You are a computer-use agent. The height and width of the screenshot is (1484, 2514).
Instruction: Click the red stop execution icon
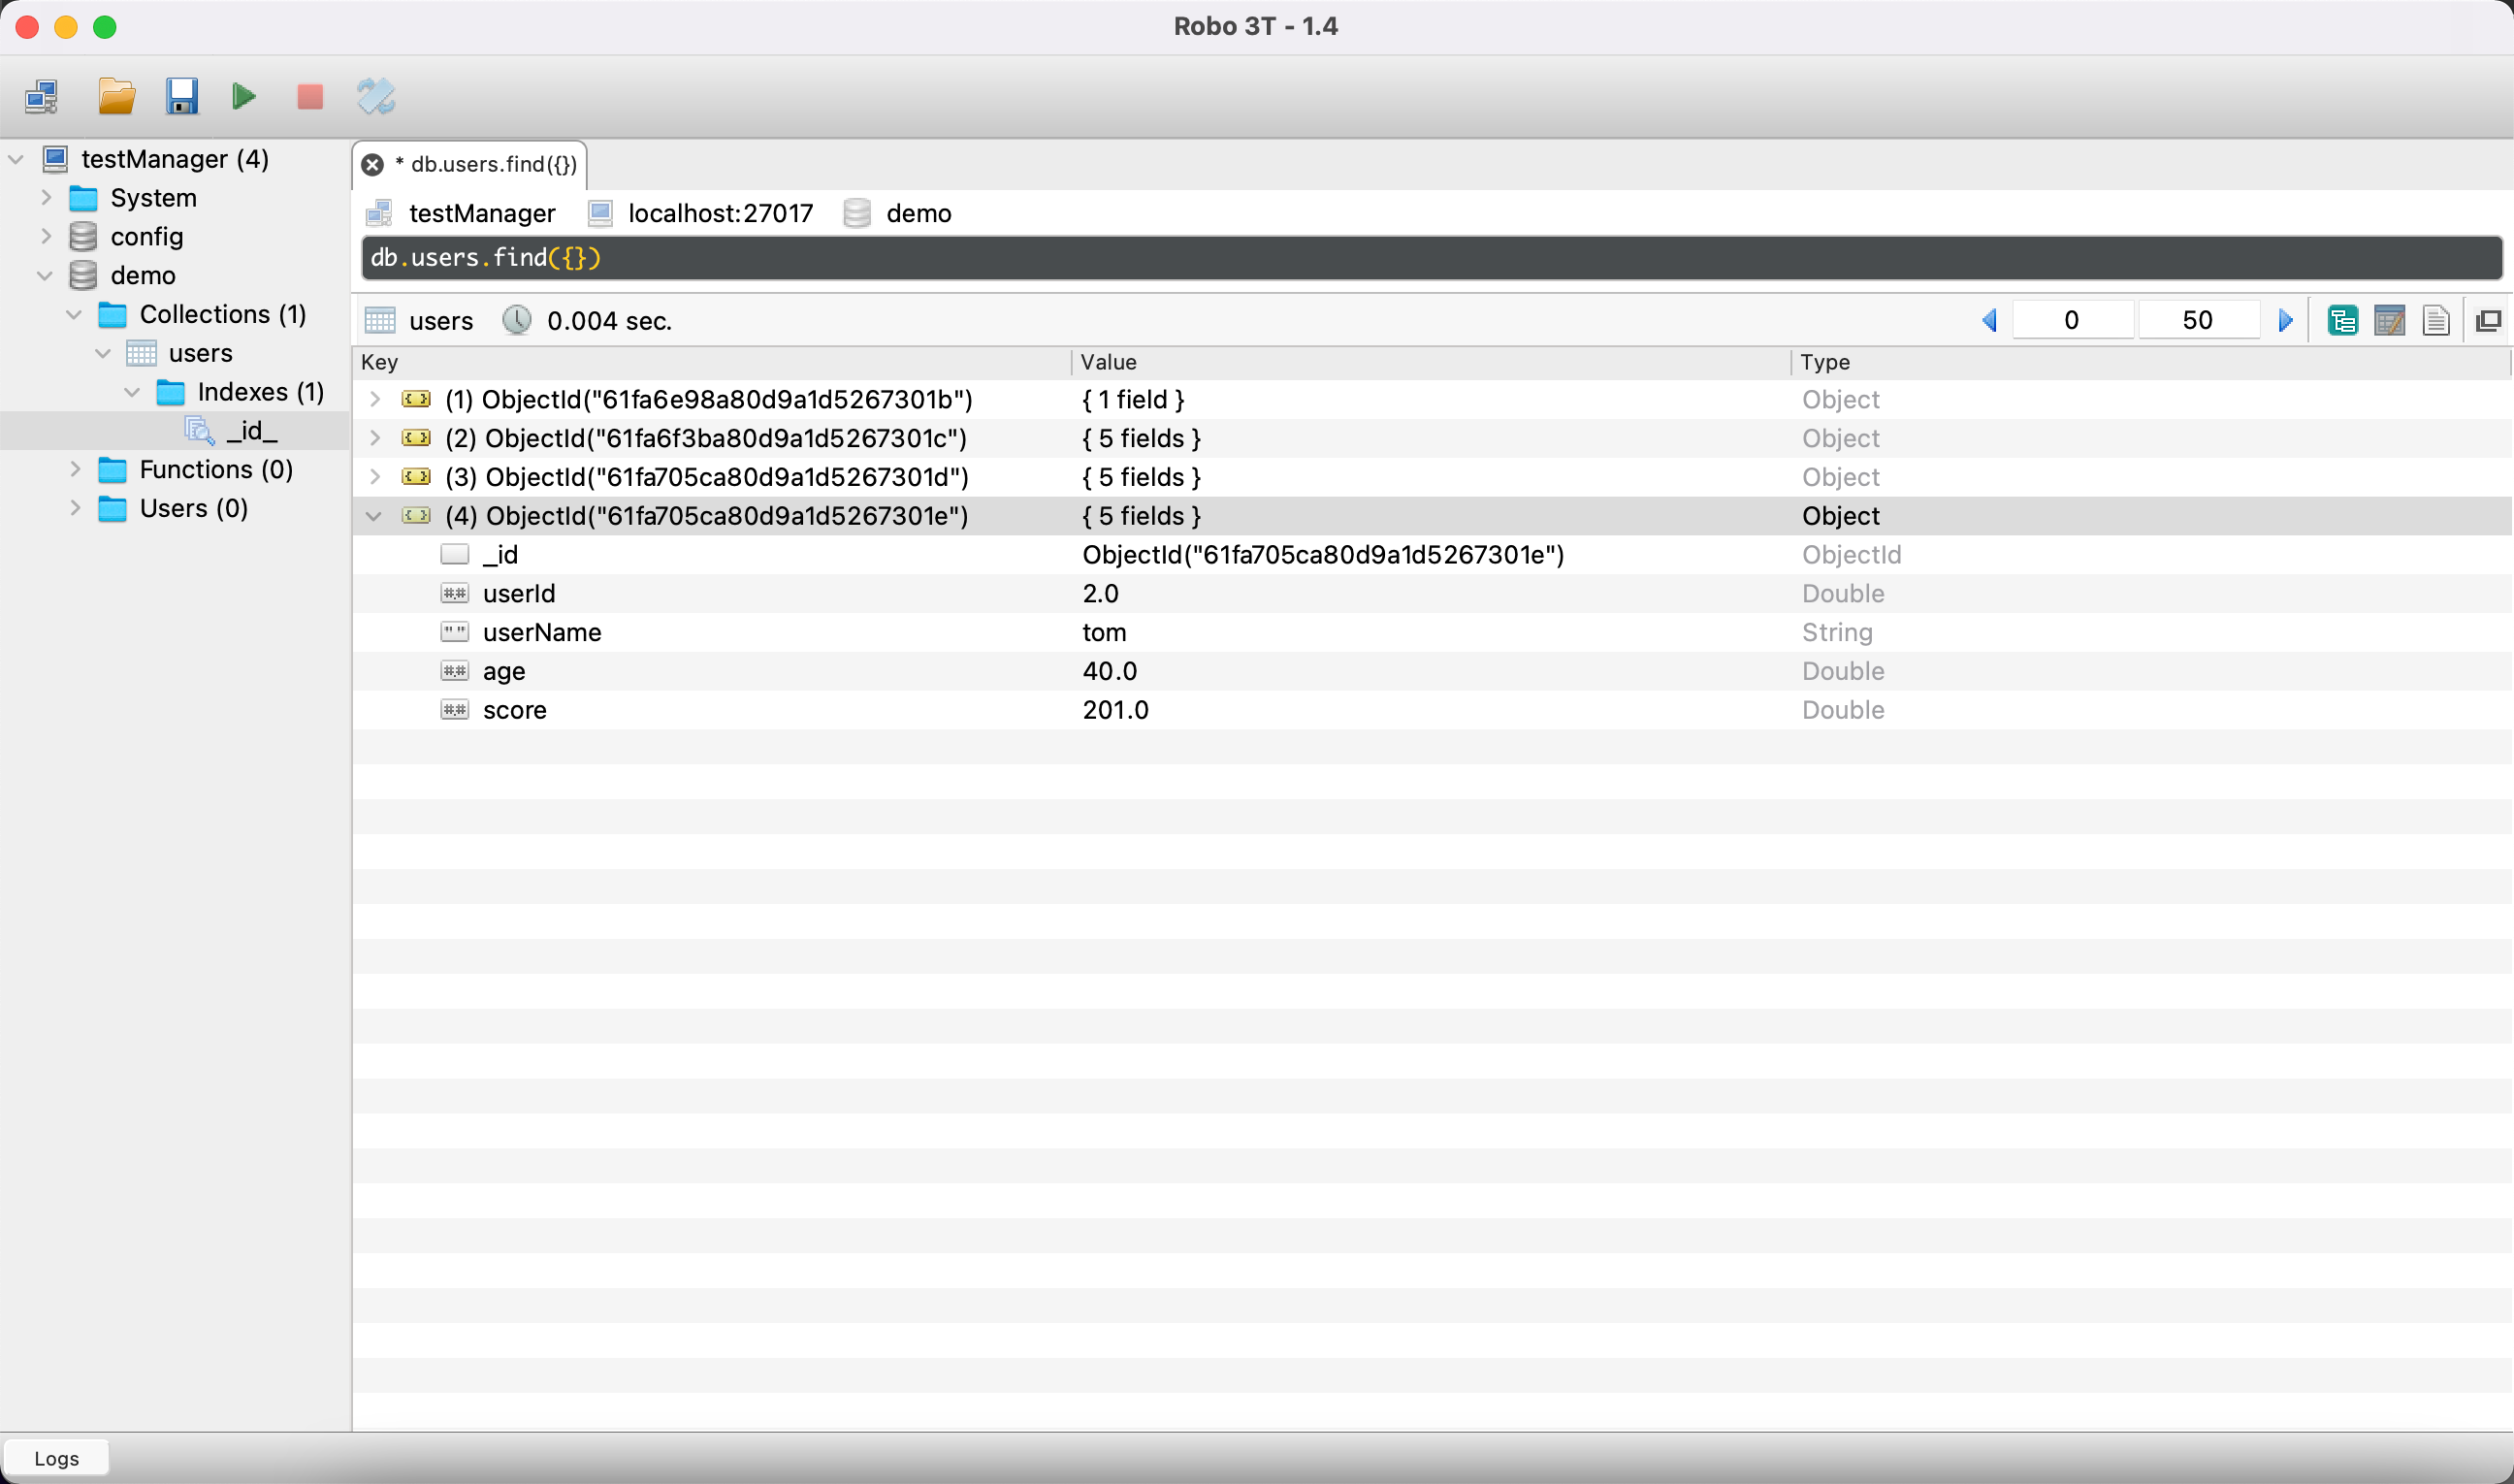click(x=310, y=97)
